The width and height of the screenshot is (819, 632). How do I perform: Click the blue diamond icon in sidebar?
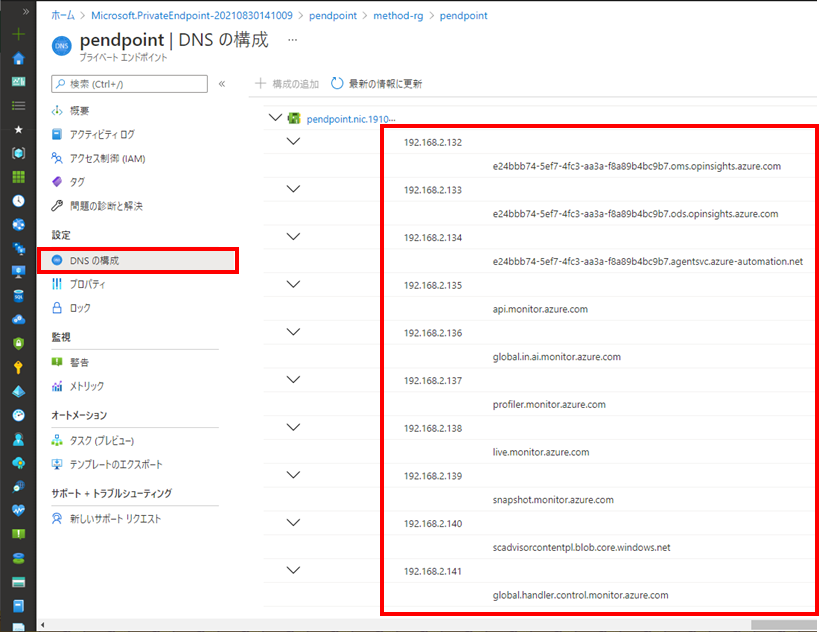point(18,392)
